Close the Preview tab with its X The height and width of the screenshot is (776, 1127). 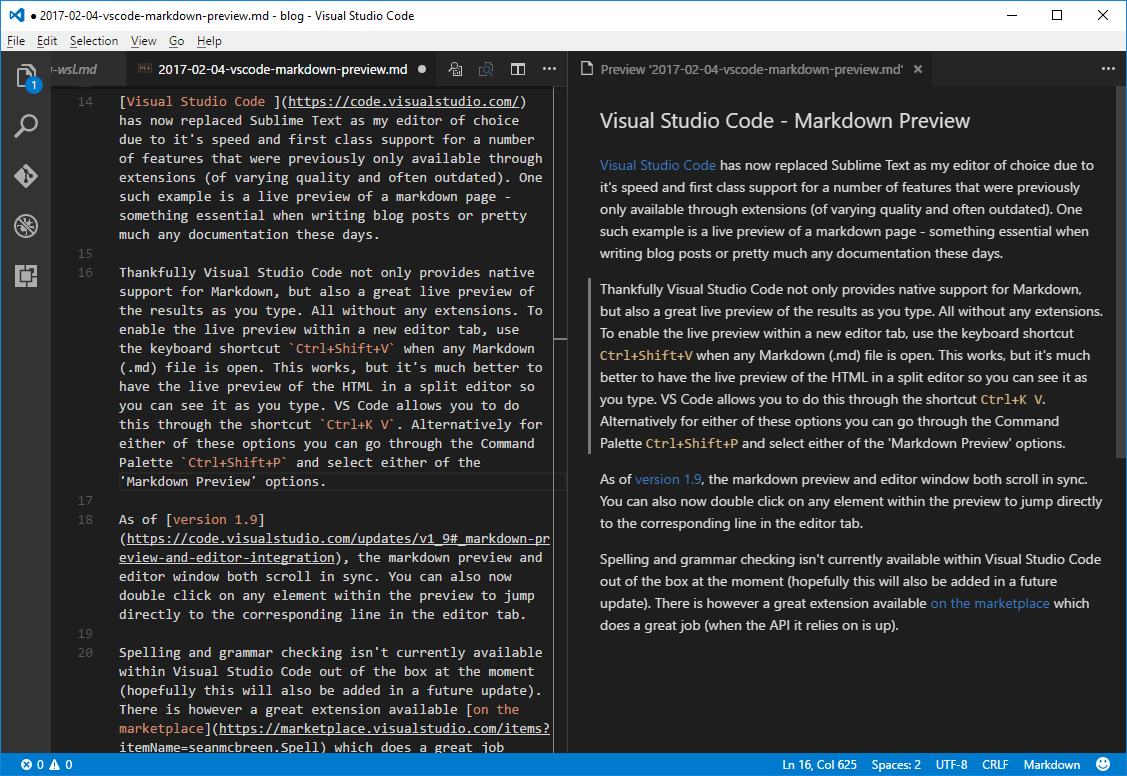coord(918,69)
